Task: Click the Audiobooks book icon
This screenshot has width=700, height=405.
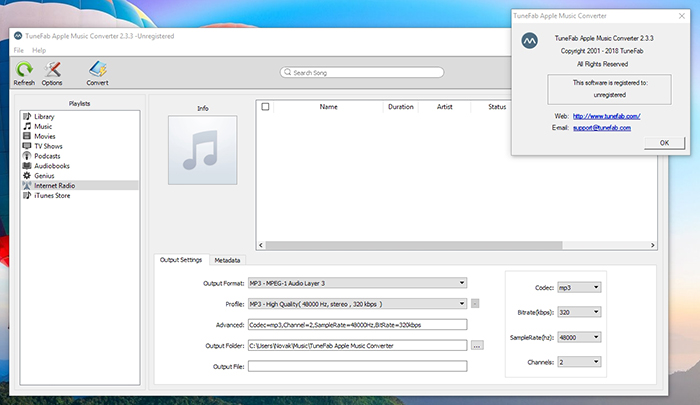Action: pos(27,166)
